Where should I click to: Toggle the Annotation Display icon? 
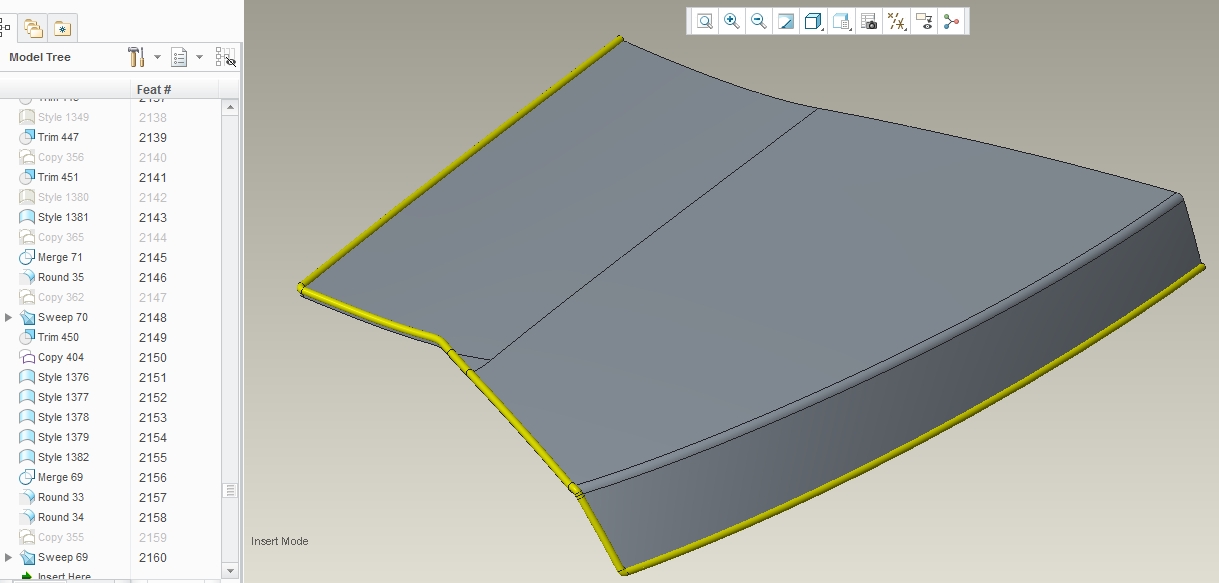pyautogui.click(x=924, y=21)
